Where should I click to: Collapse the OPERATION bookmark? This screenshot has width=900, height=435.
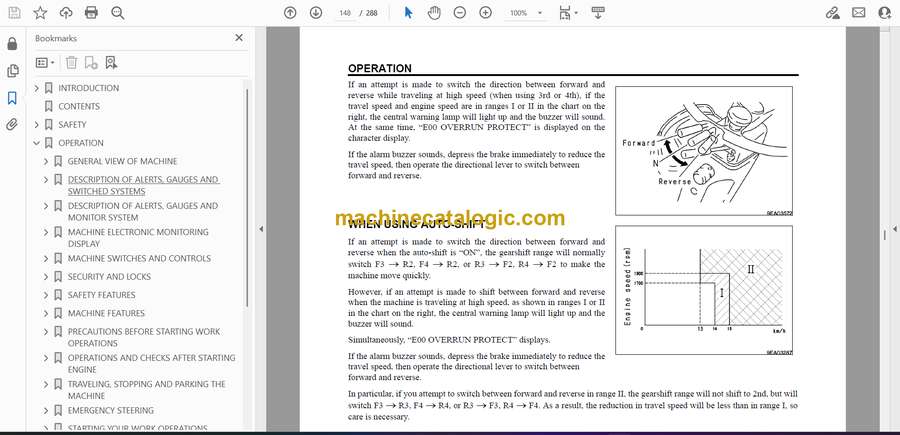point(37,143)
